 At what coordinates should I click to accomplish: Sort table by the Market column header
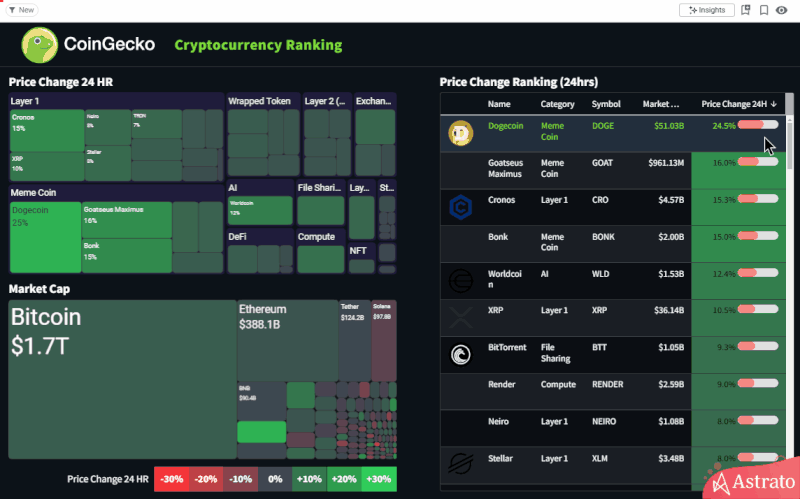(x=661, y=104)
